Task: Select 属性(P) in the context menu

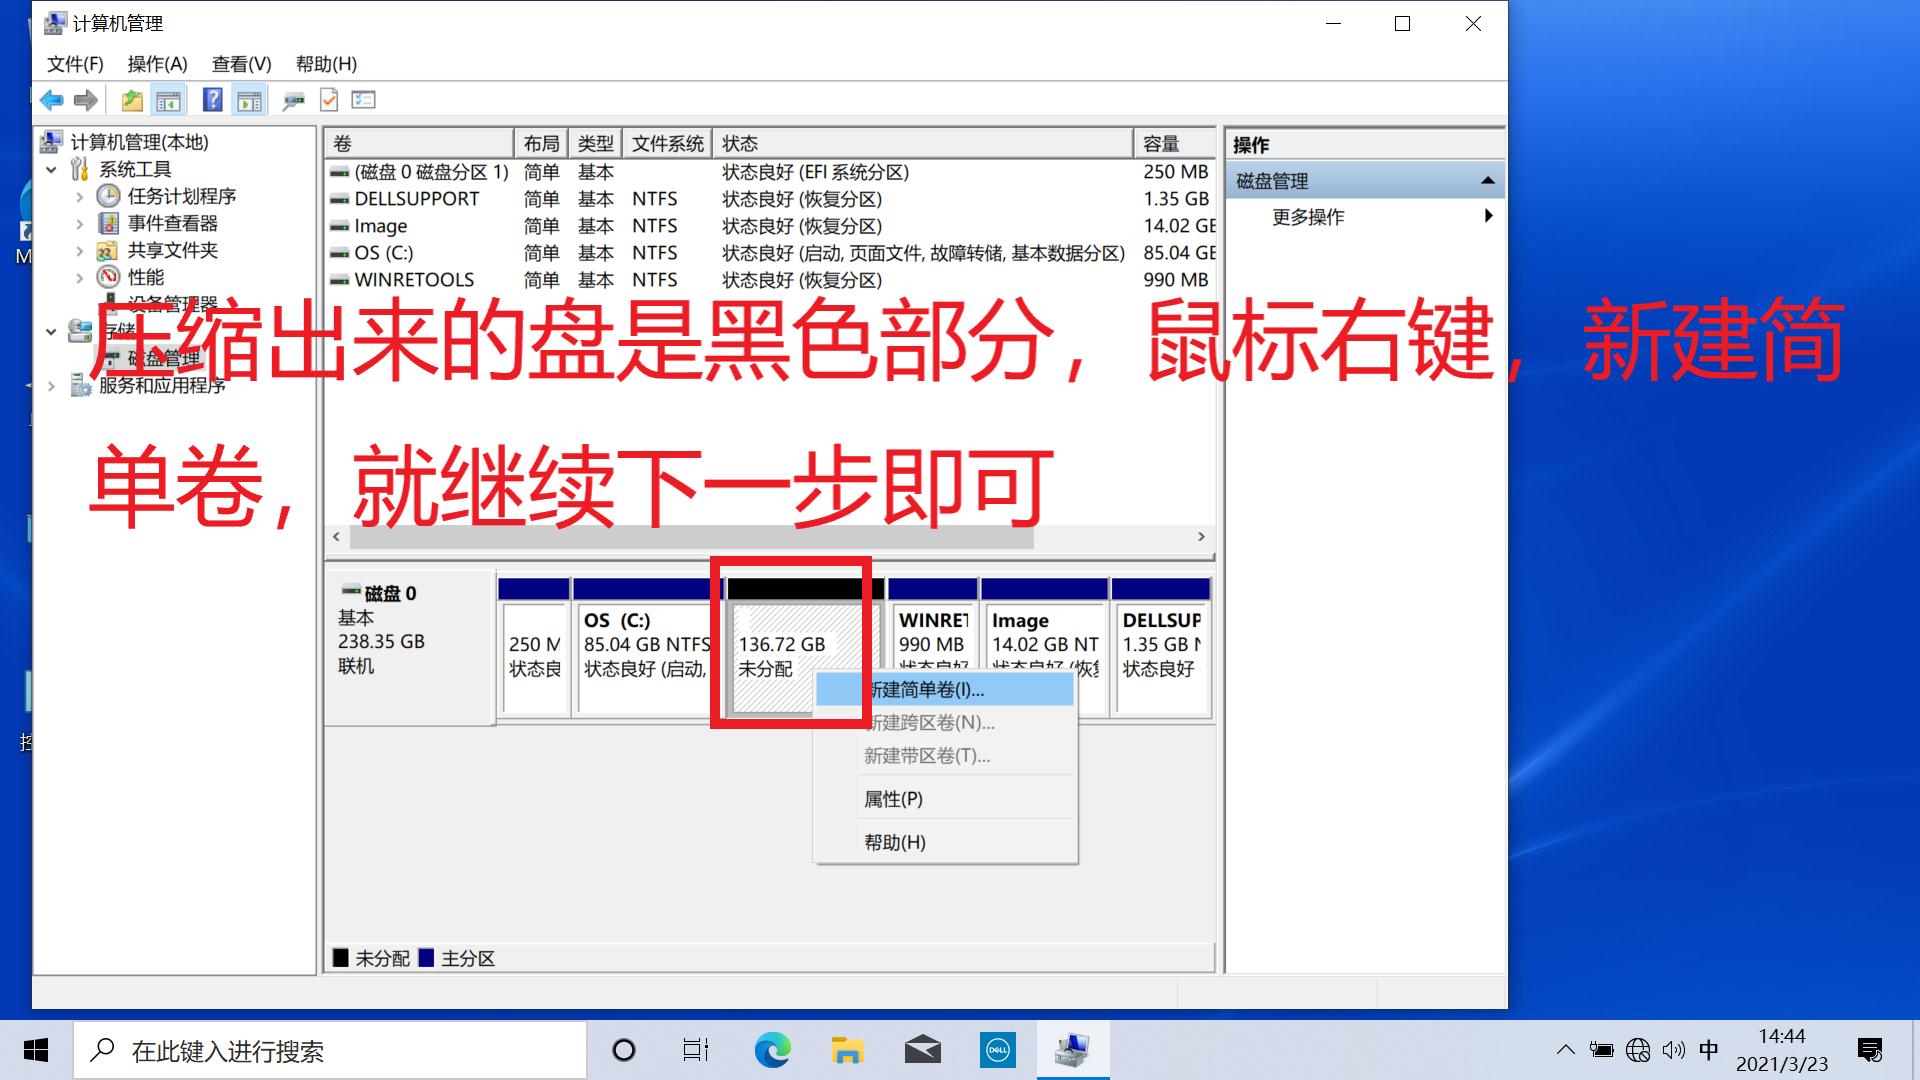Action: pyautogui.click(x=894, y=798)
